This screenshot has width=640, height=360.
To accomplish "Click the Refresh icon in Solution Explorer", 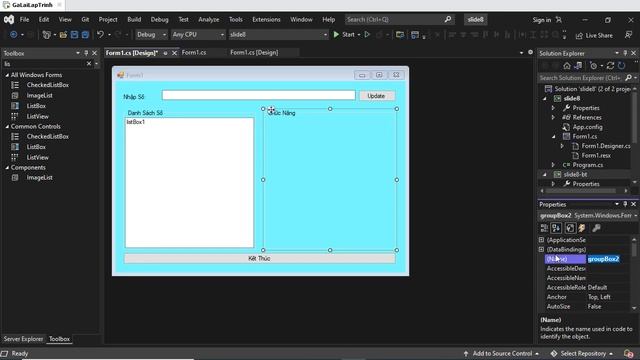I will point(621,66).
